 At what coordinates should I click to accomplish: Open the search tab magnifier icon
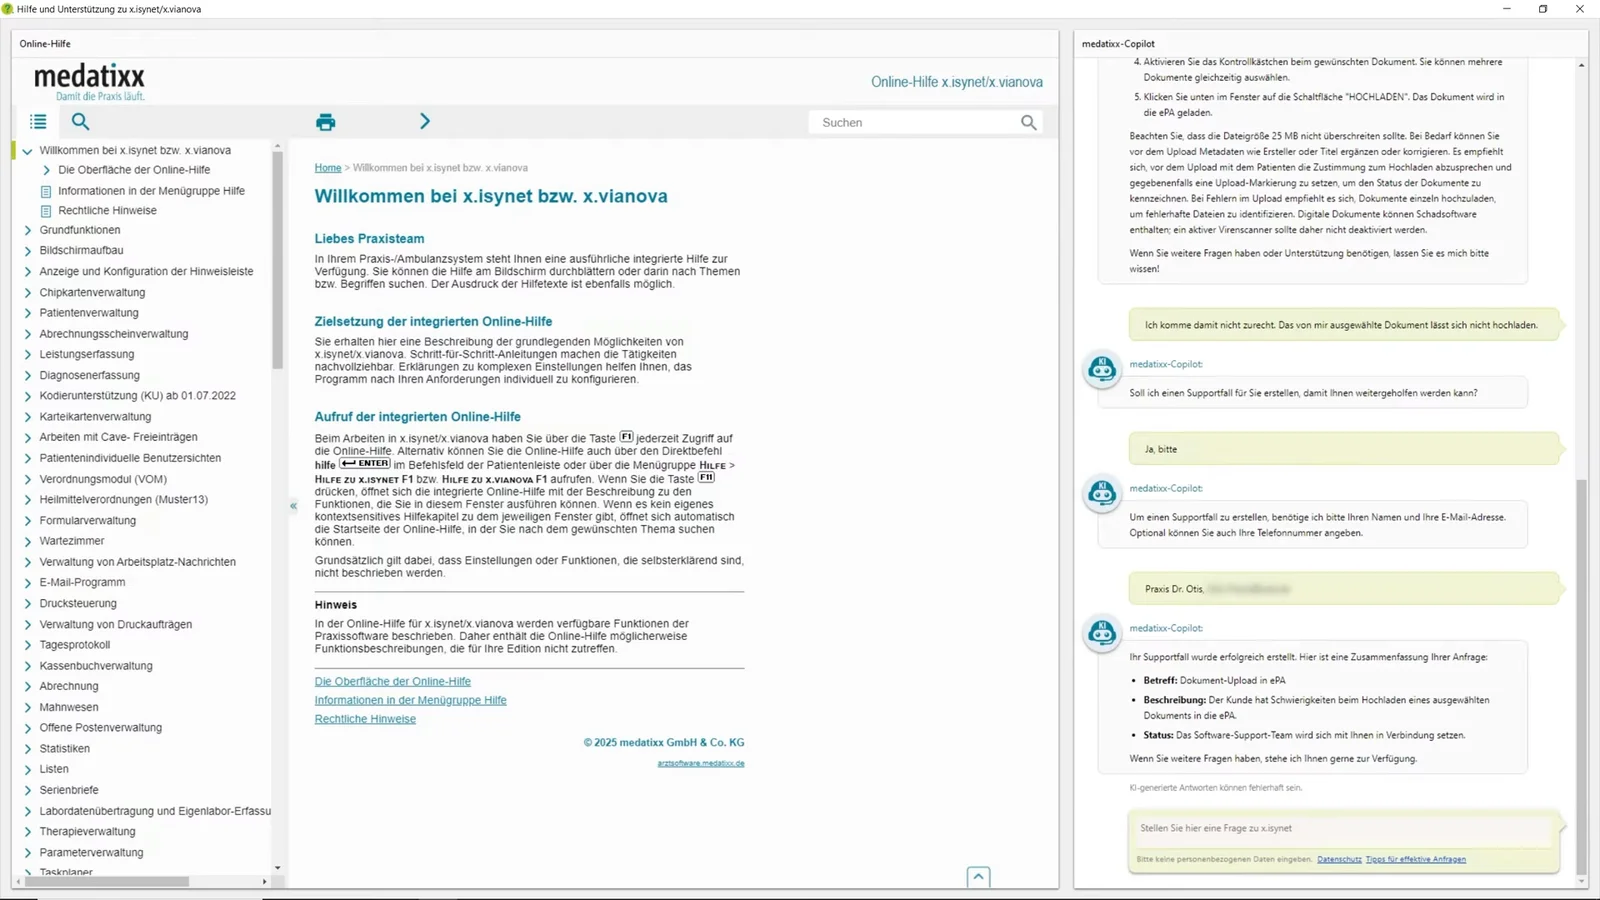click(81, 122)
